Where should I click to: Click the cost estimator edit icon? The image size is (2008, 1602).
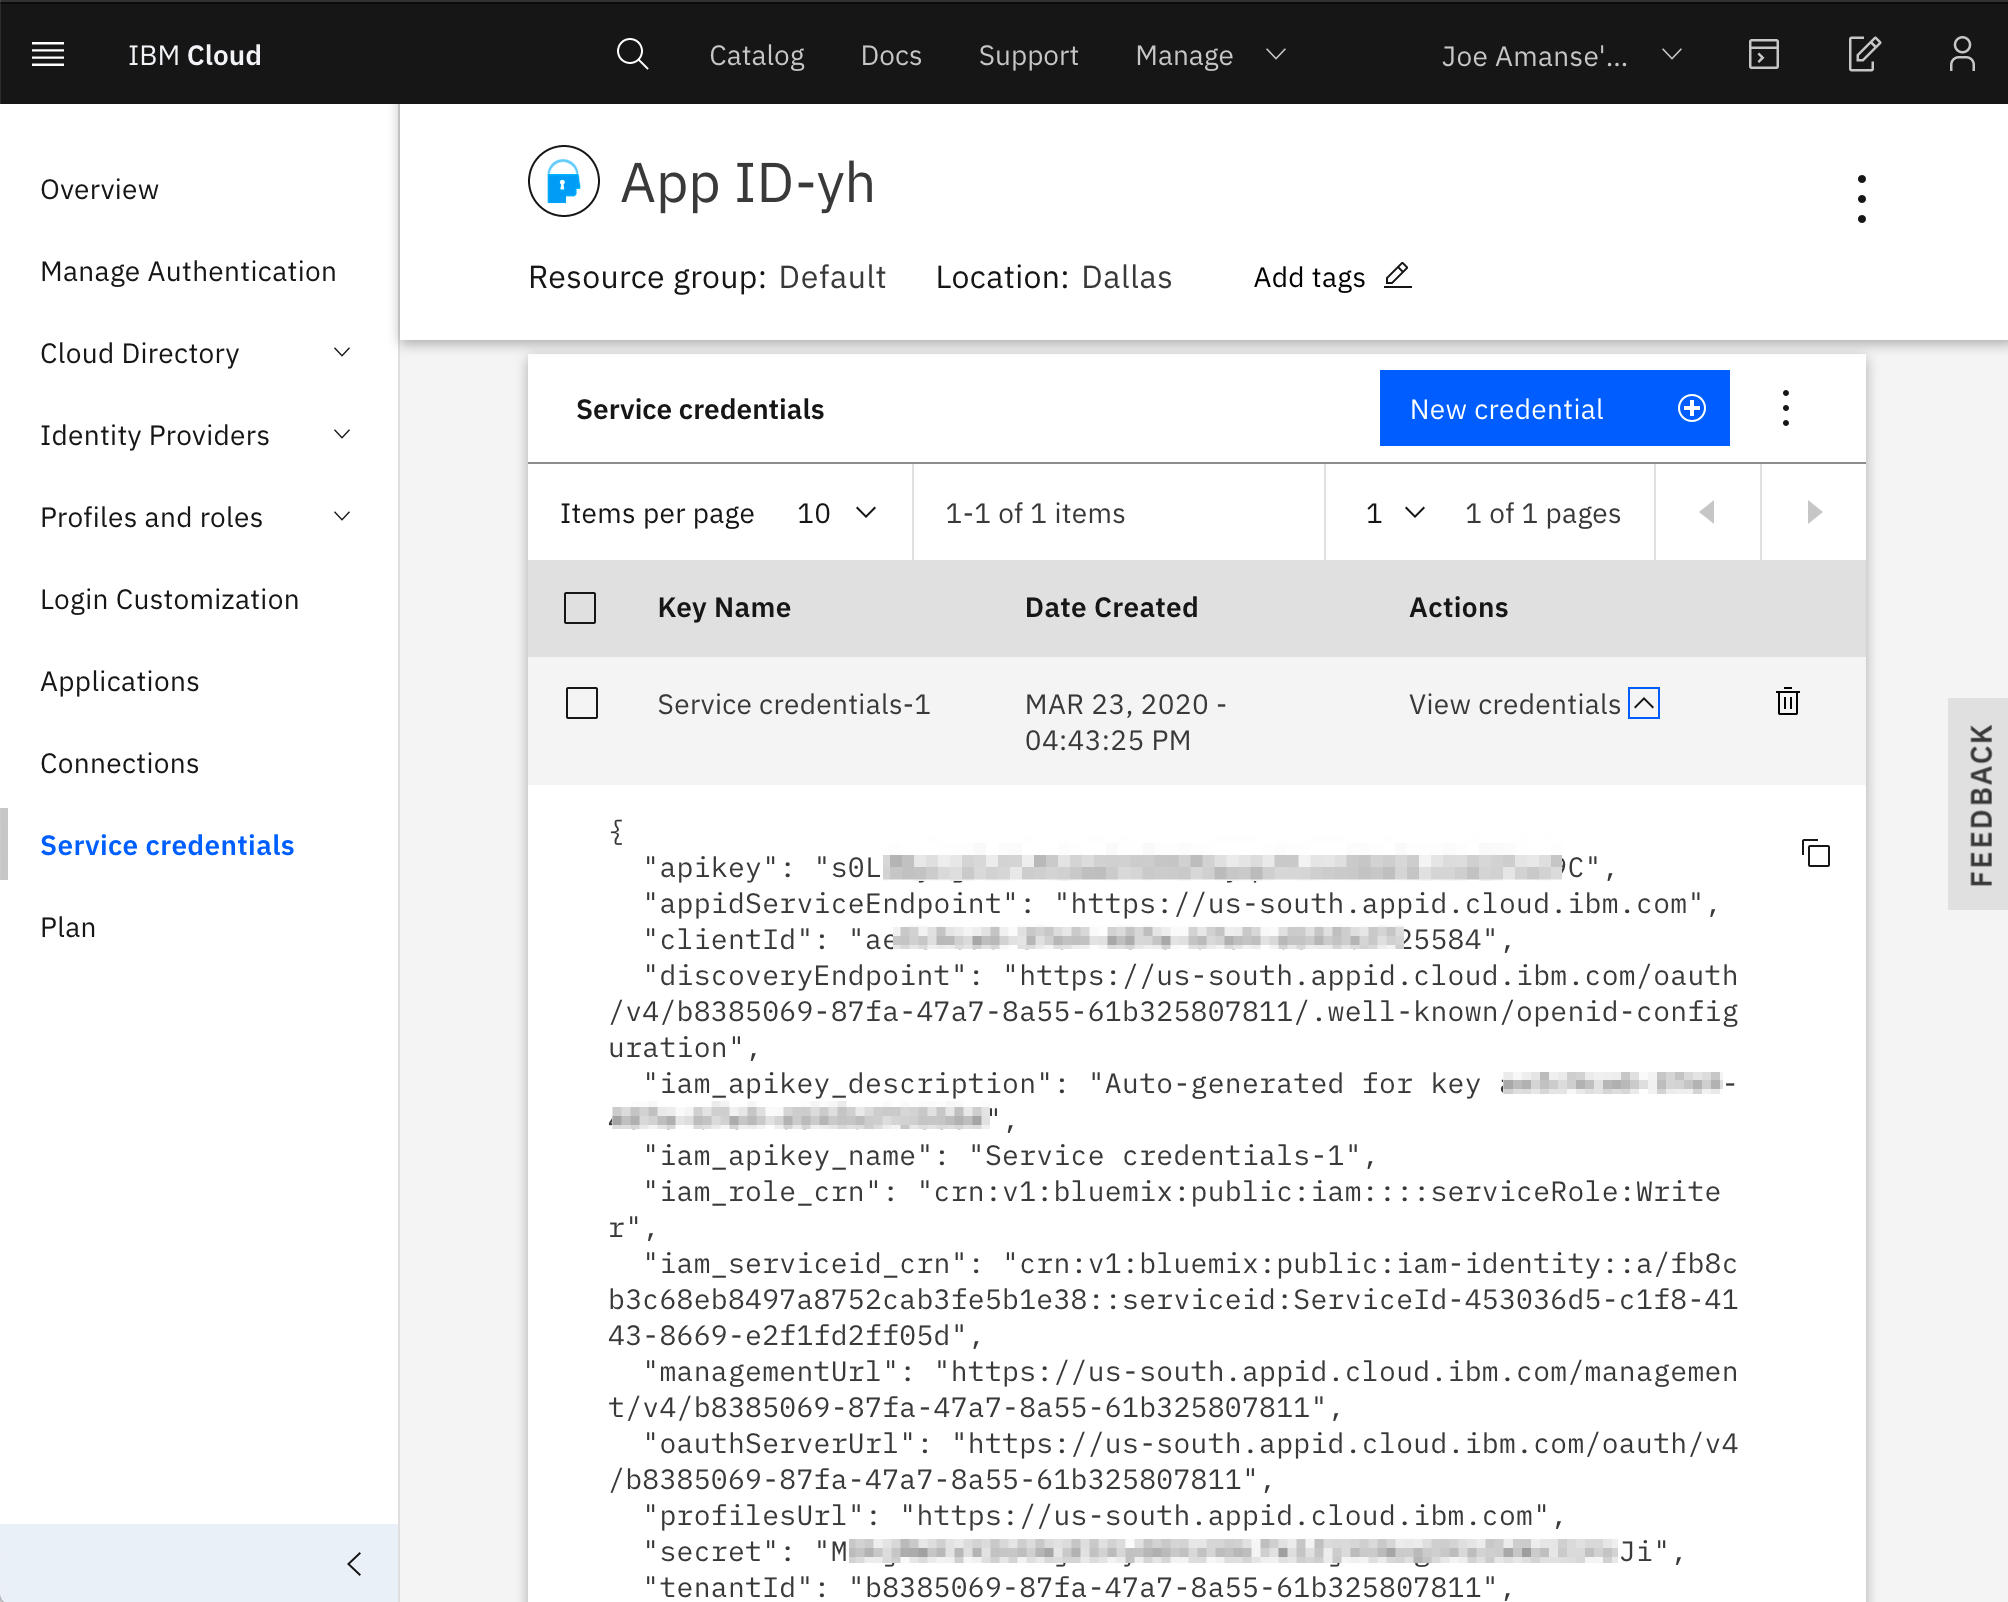pos(1864,54)
